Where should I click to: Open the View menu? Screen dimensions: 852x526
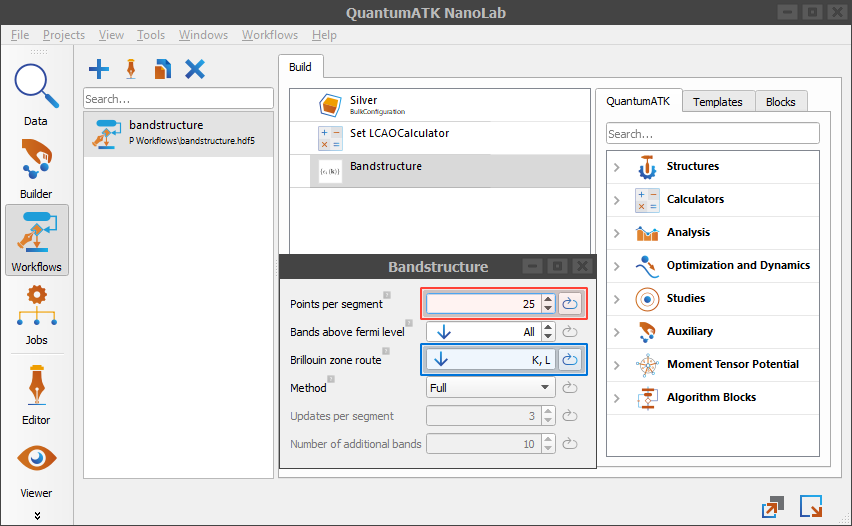[x=111, y=35]
